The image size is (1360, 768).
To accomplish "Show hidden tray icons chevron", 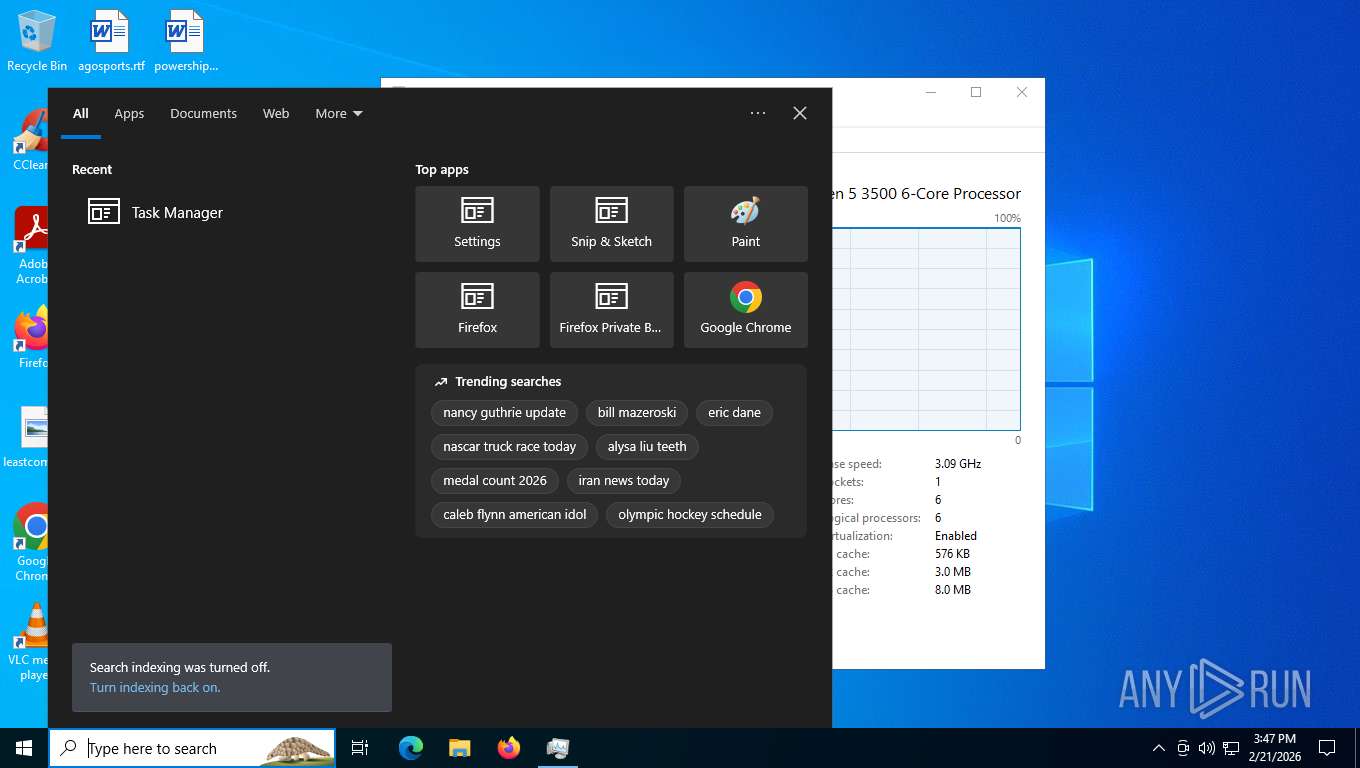I will click(x=1159, y=748).
